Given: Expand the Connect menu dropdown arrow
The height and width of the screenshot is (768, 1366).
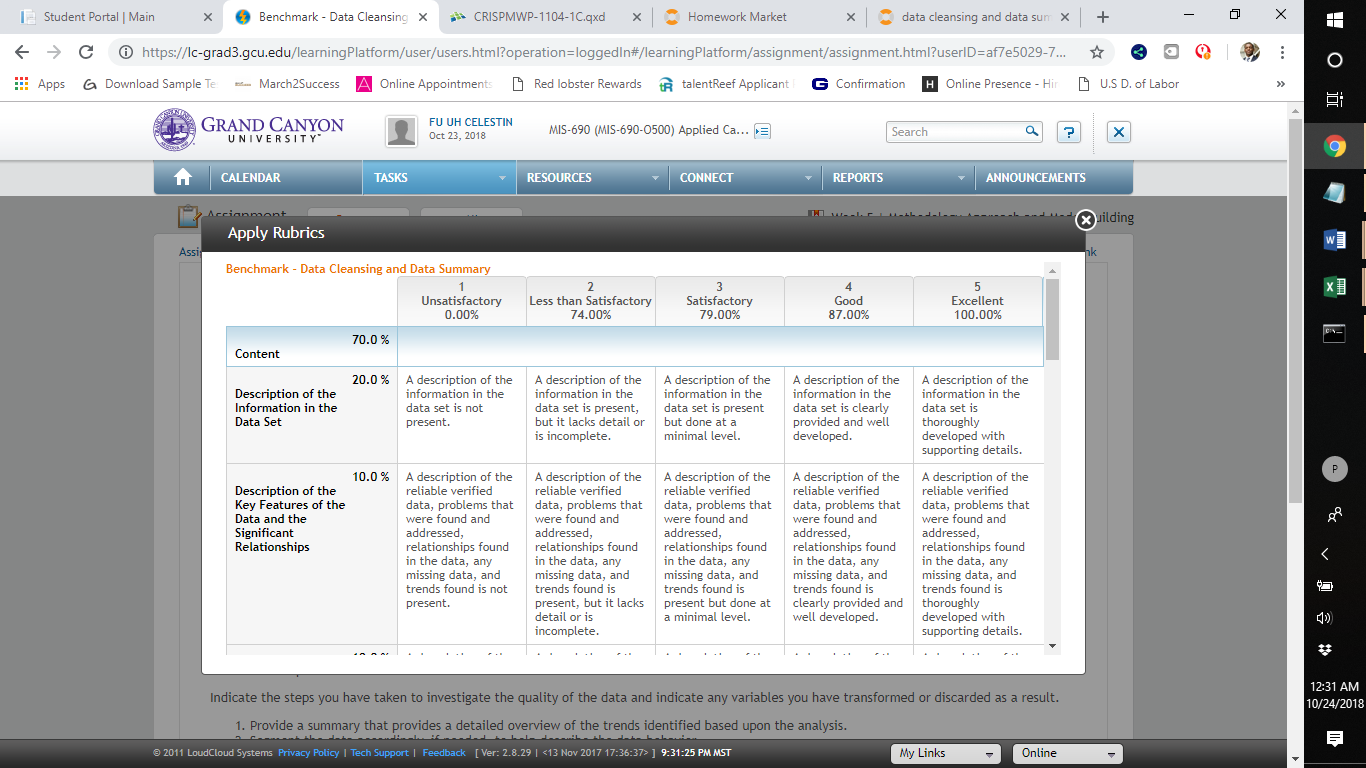Looking at the screenshot, I should [x=808, y=178].
